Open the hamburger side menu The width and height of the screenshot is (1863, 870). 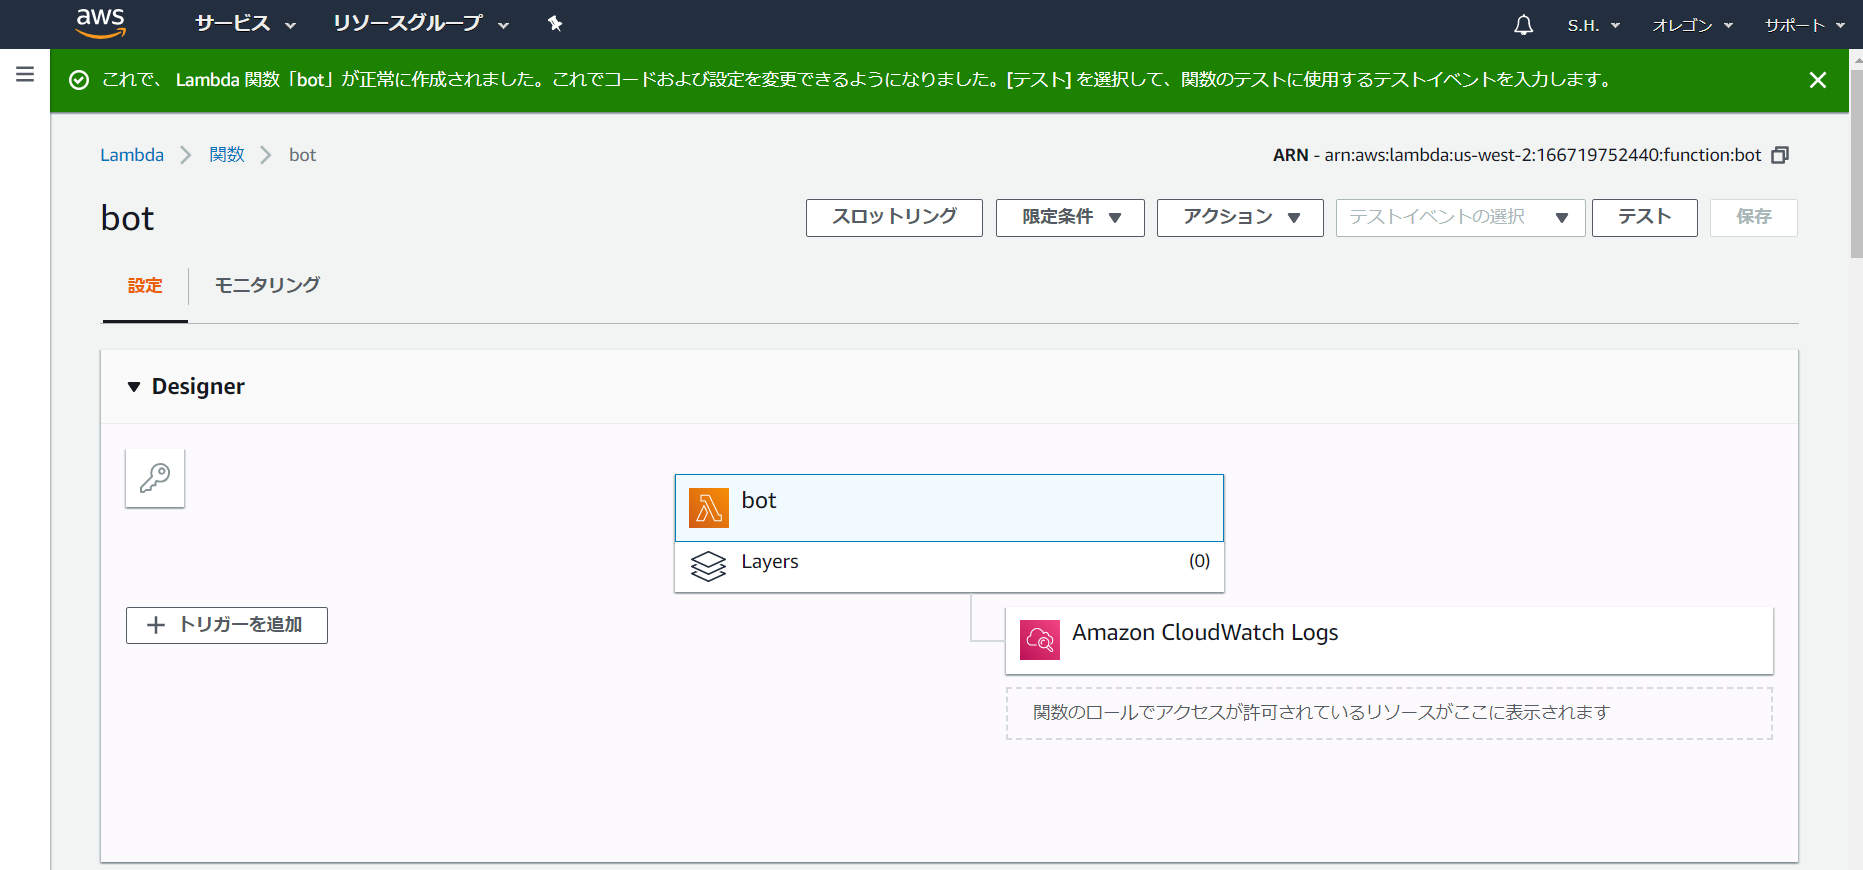pyautogui.click(x=25, y=74)
